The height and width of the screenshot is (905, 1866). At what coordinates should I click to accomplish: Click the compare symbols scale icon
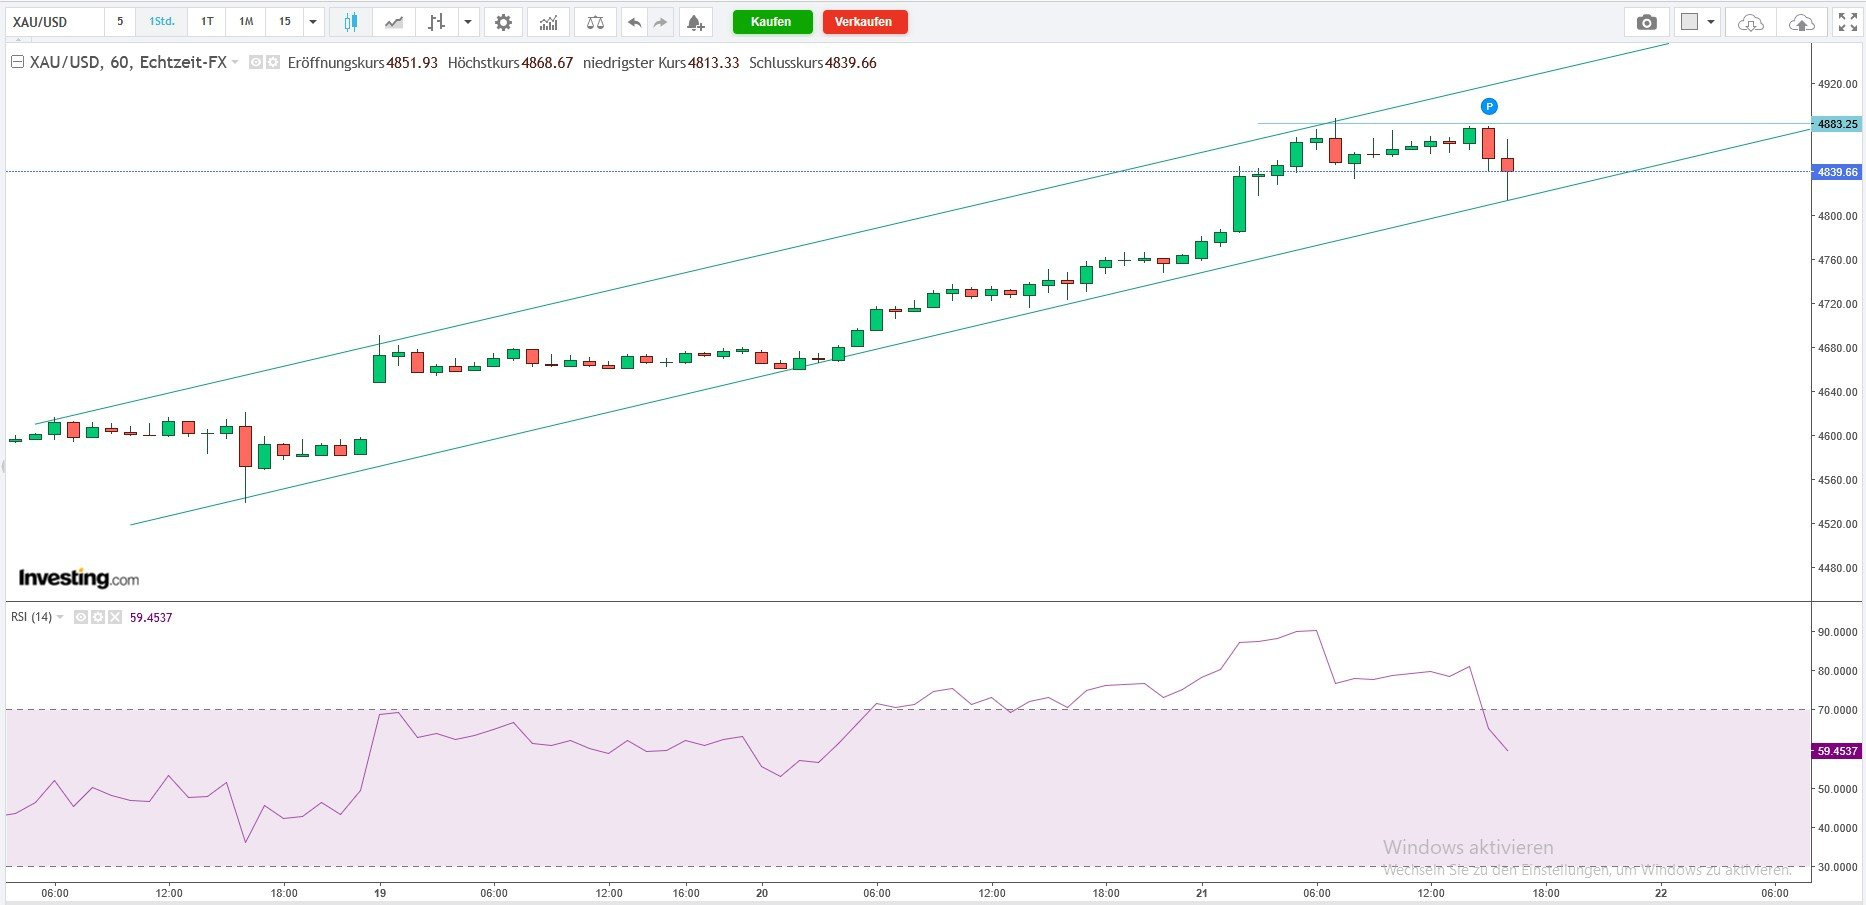[595, 22]
